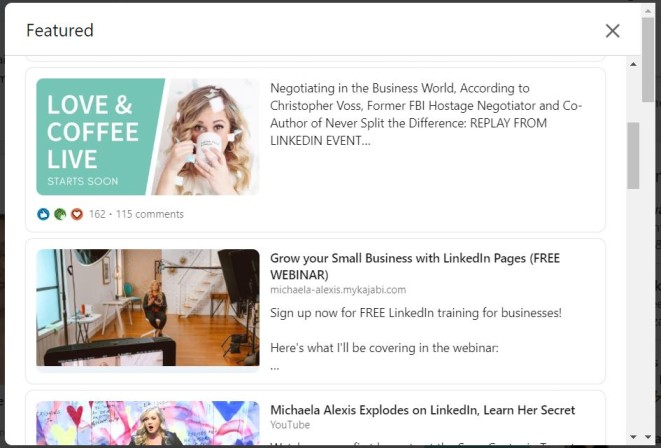The image size is (661, 448).
Task: Open the 162 reactions count
Action: (x=97, y=214)
